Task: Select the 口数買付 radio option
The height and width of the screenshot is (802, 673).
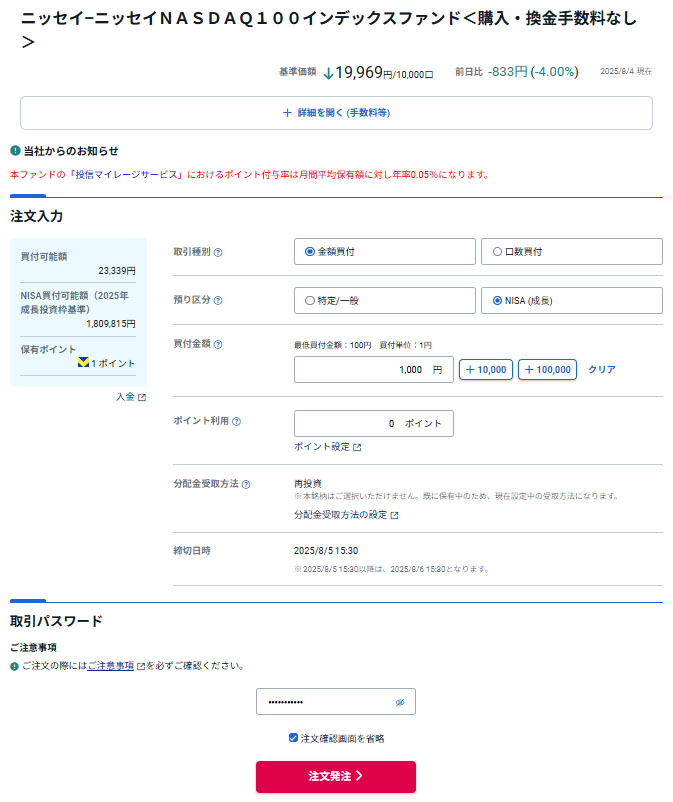Action: [x=497, y=252]
